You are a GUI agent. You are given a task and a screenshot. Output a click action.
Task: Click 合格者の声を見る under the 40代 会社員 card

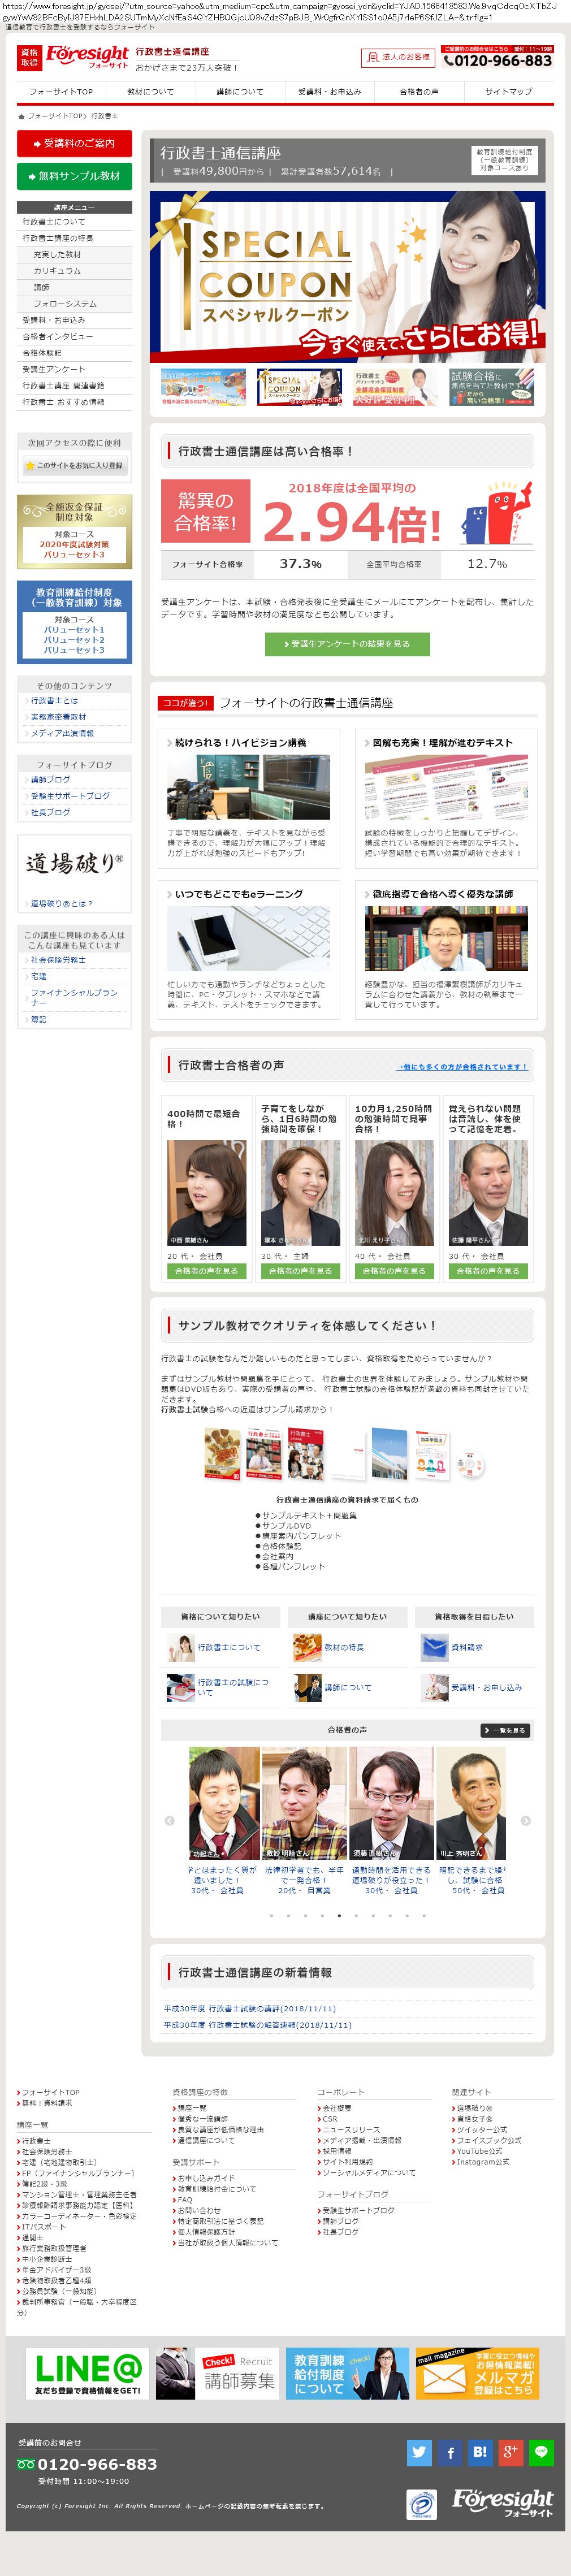pos(394,1271)
